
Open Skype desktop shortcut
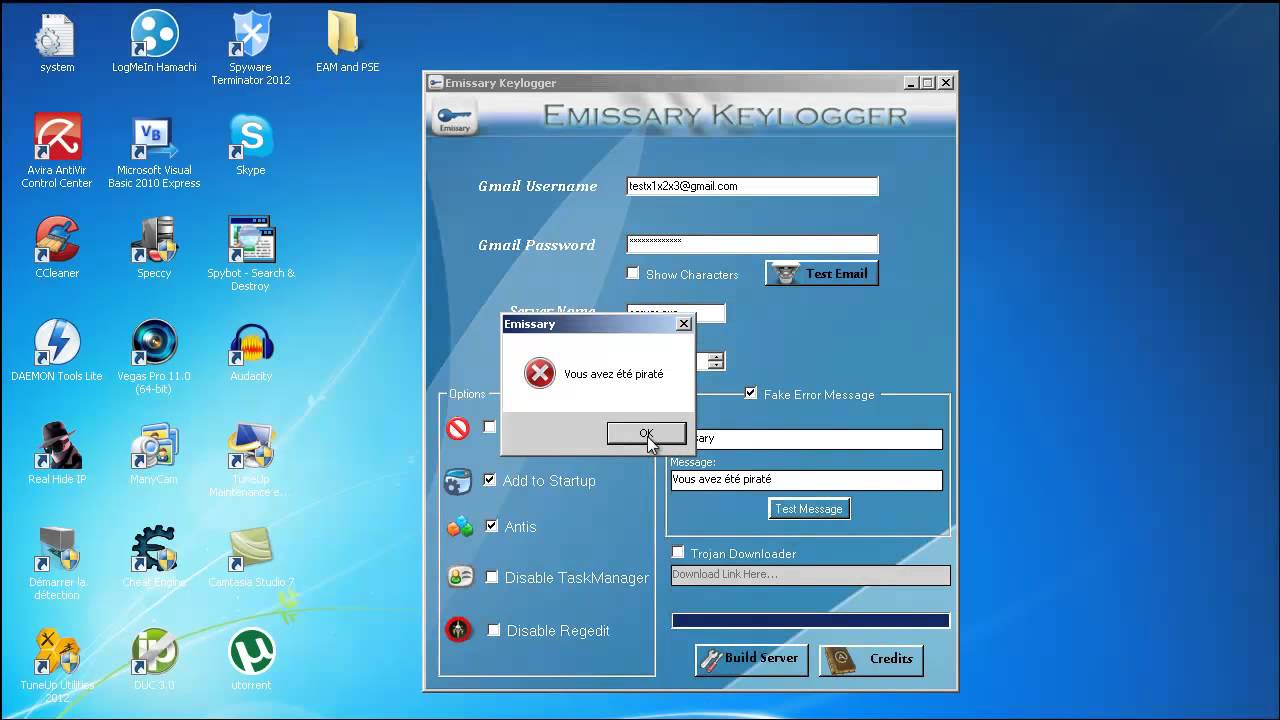[250, 145]
